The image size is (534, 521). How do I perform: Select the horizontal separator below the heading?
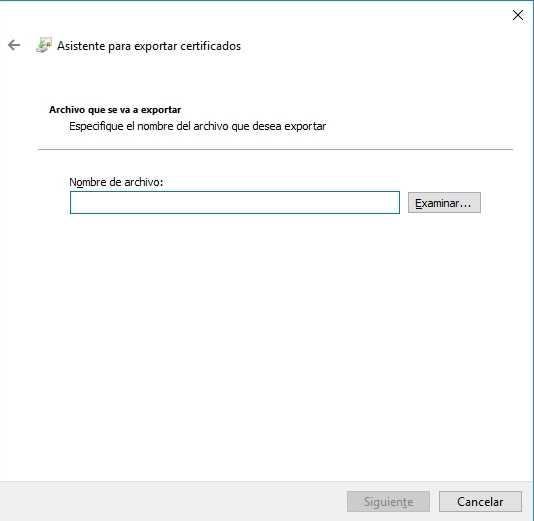coord(275,149)
